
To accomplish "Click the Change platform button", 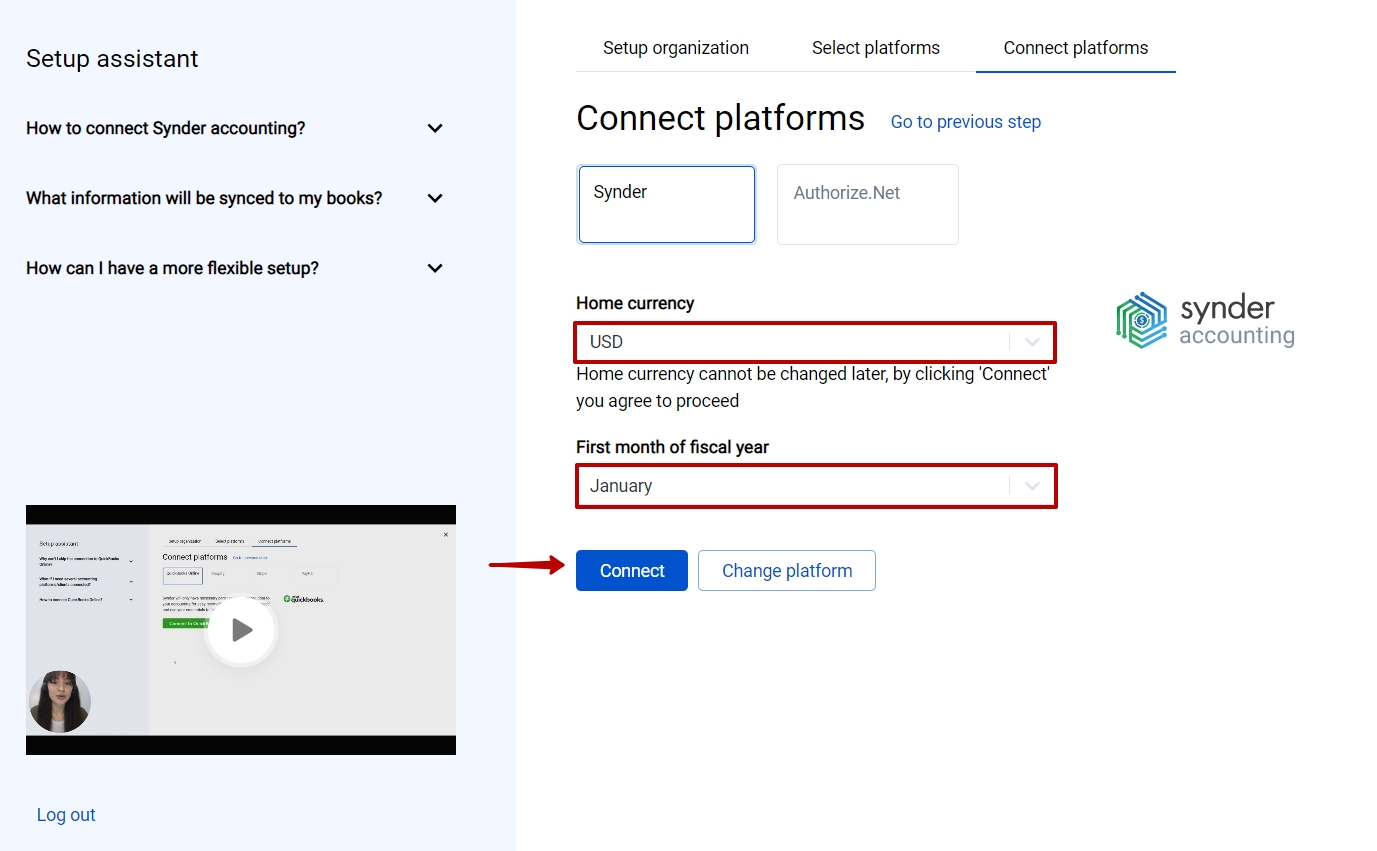I will click(x=787, y=571).
